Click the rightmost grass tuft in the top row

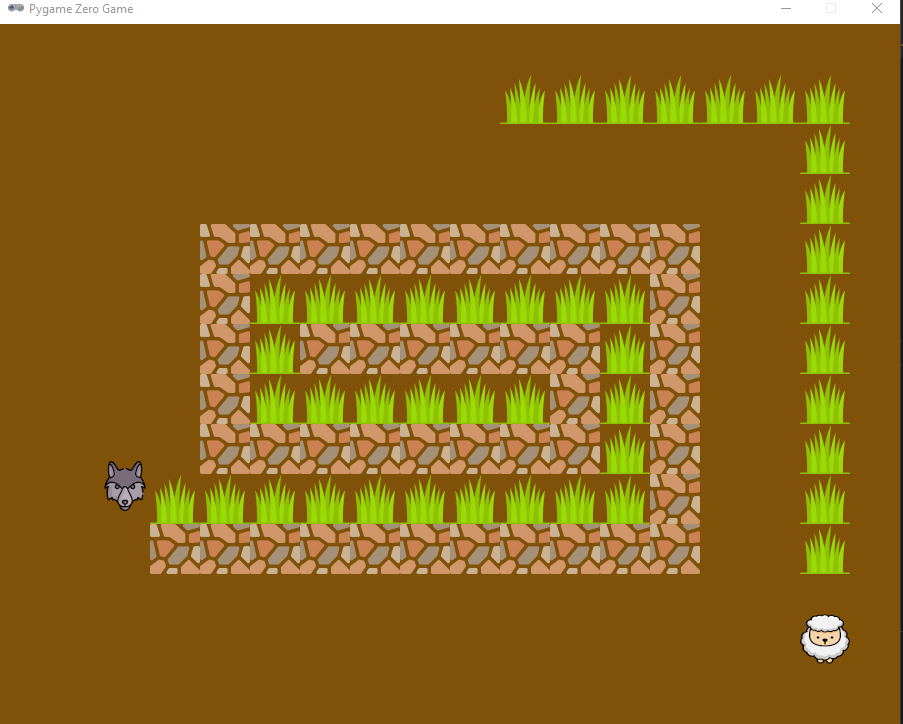pos(824,100)
